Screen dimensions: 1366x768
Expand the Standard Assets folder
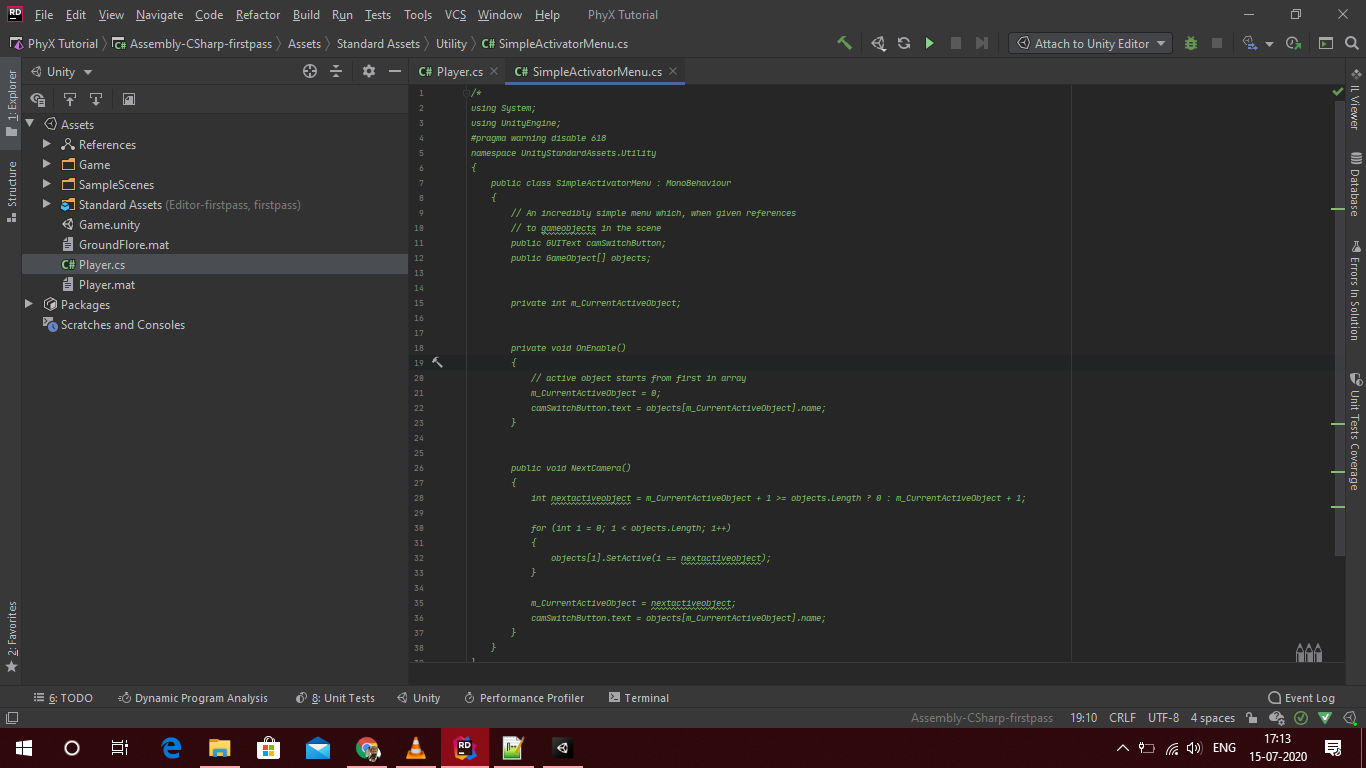coord(45,204)
